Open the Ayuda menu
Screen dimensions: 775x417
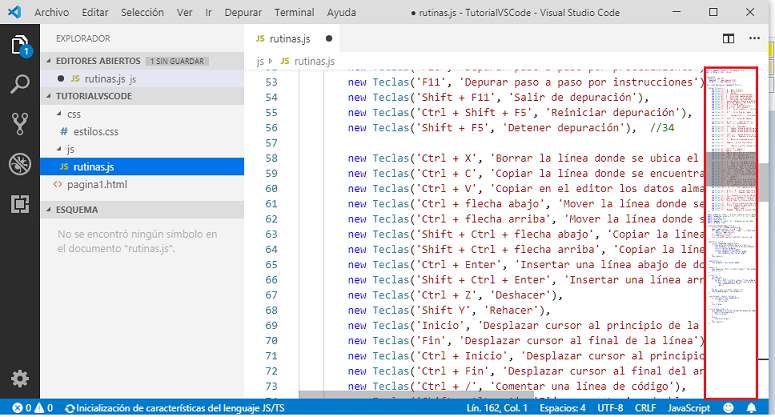[x=341, y=12]
